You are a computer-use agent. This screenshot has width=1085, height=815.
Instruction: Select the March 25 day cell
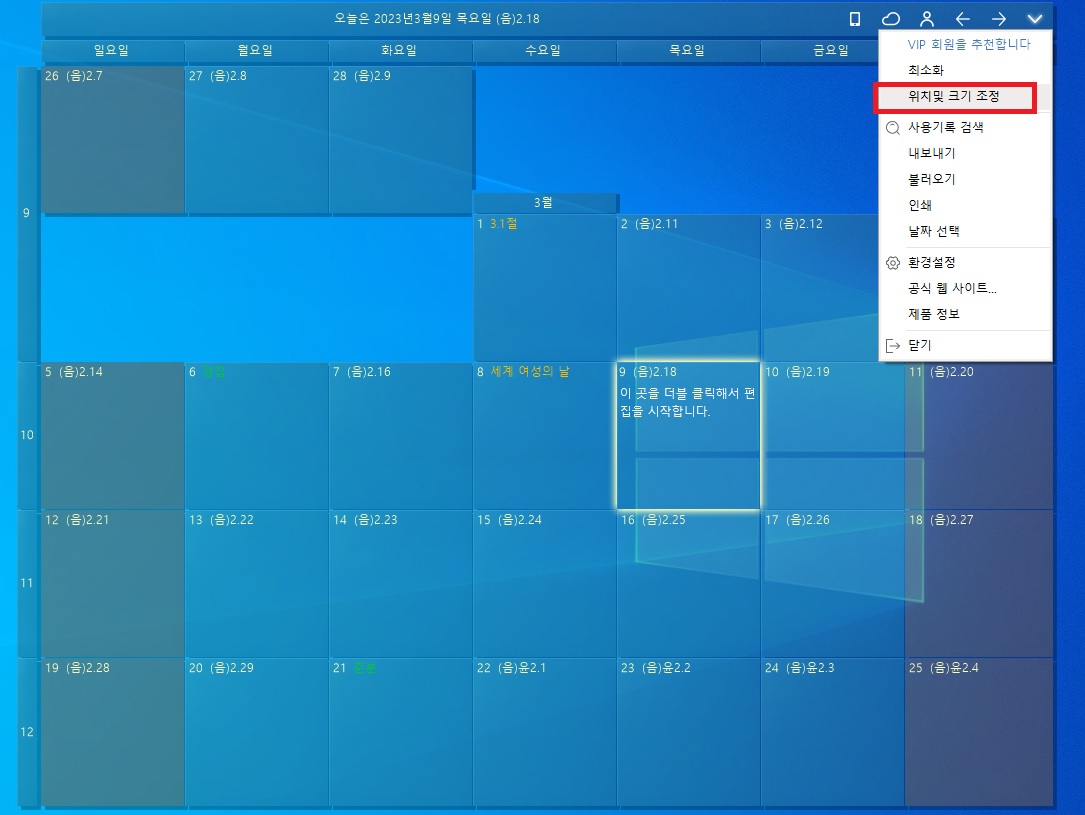(979, 732)
